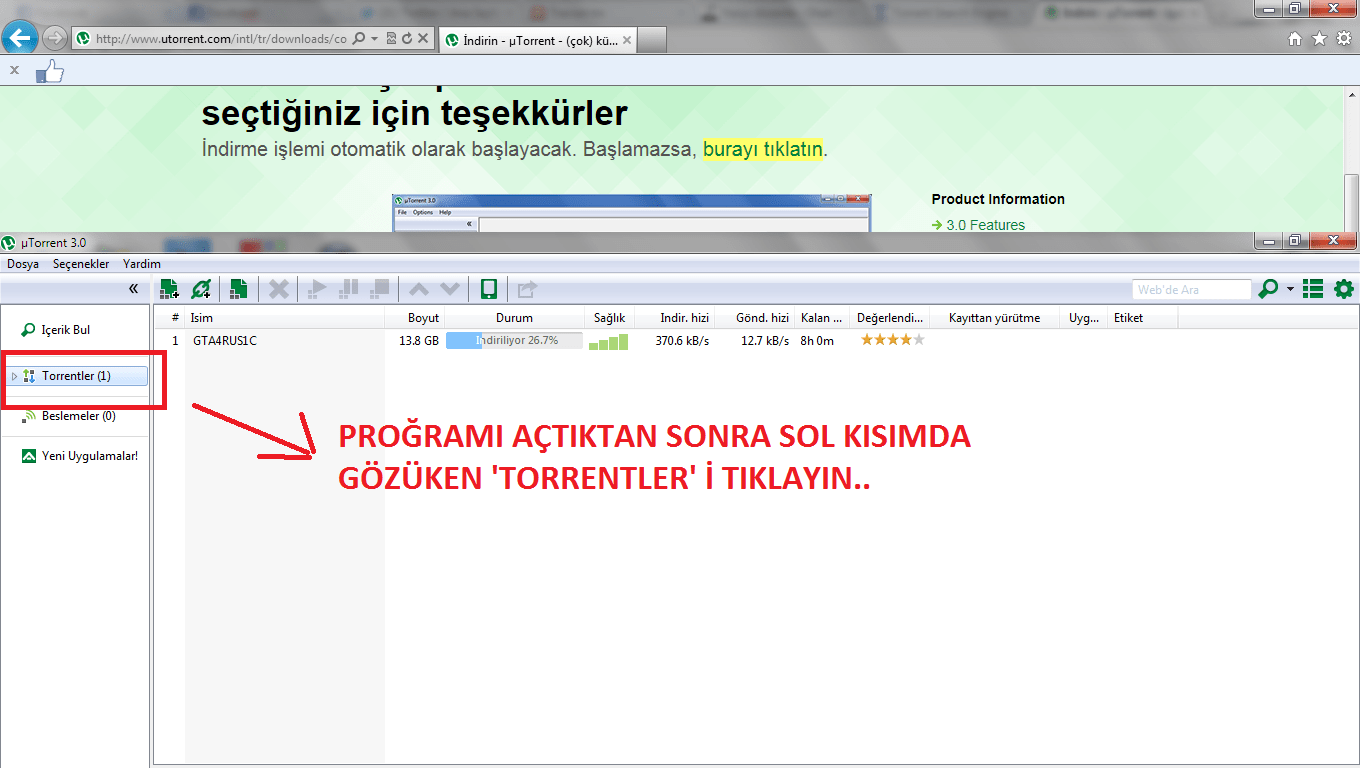Sort by the Durum column header
Image resolution: width=1360 pixels, height=768 pixels.
click(x=515, y=318)
